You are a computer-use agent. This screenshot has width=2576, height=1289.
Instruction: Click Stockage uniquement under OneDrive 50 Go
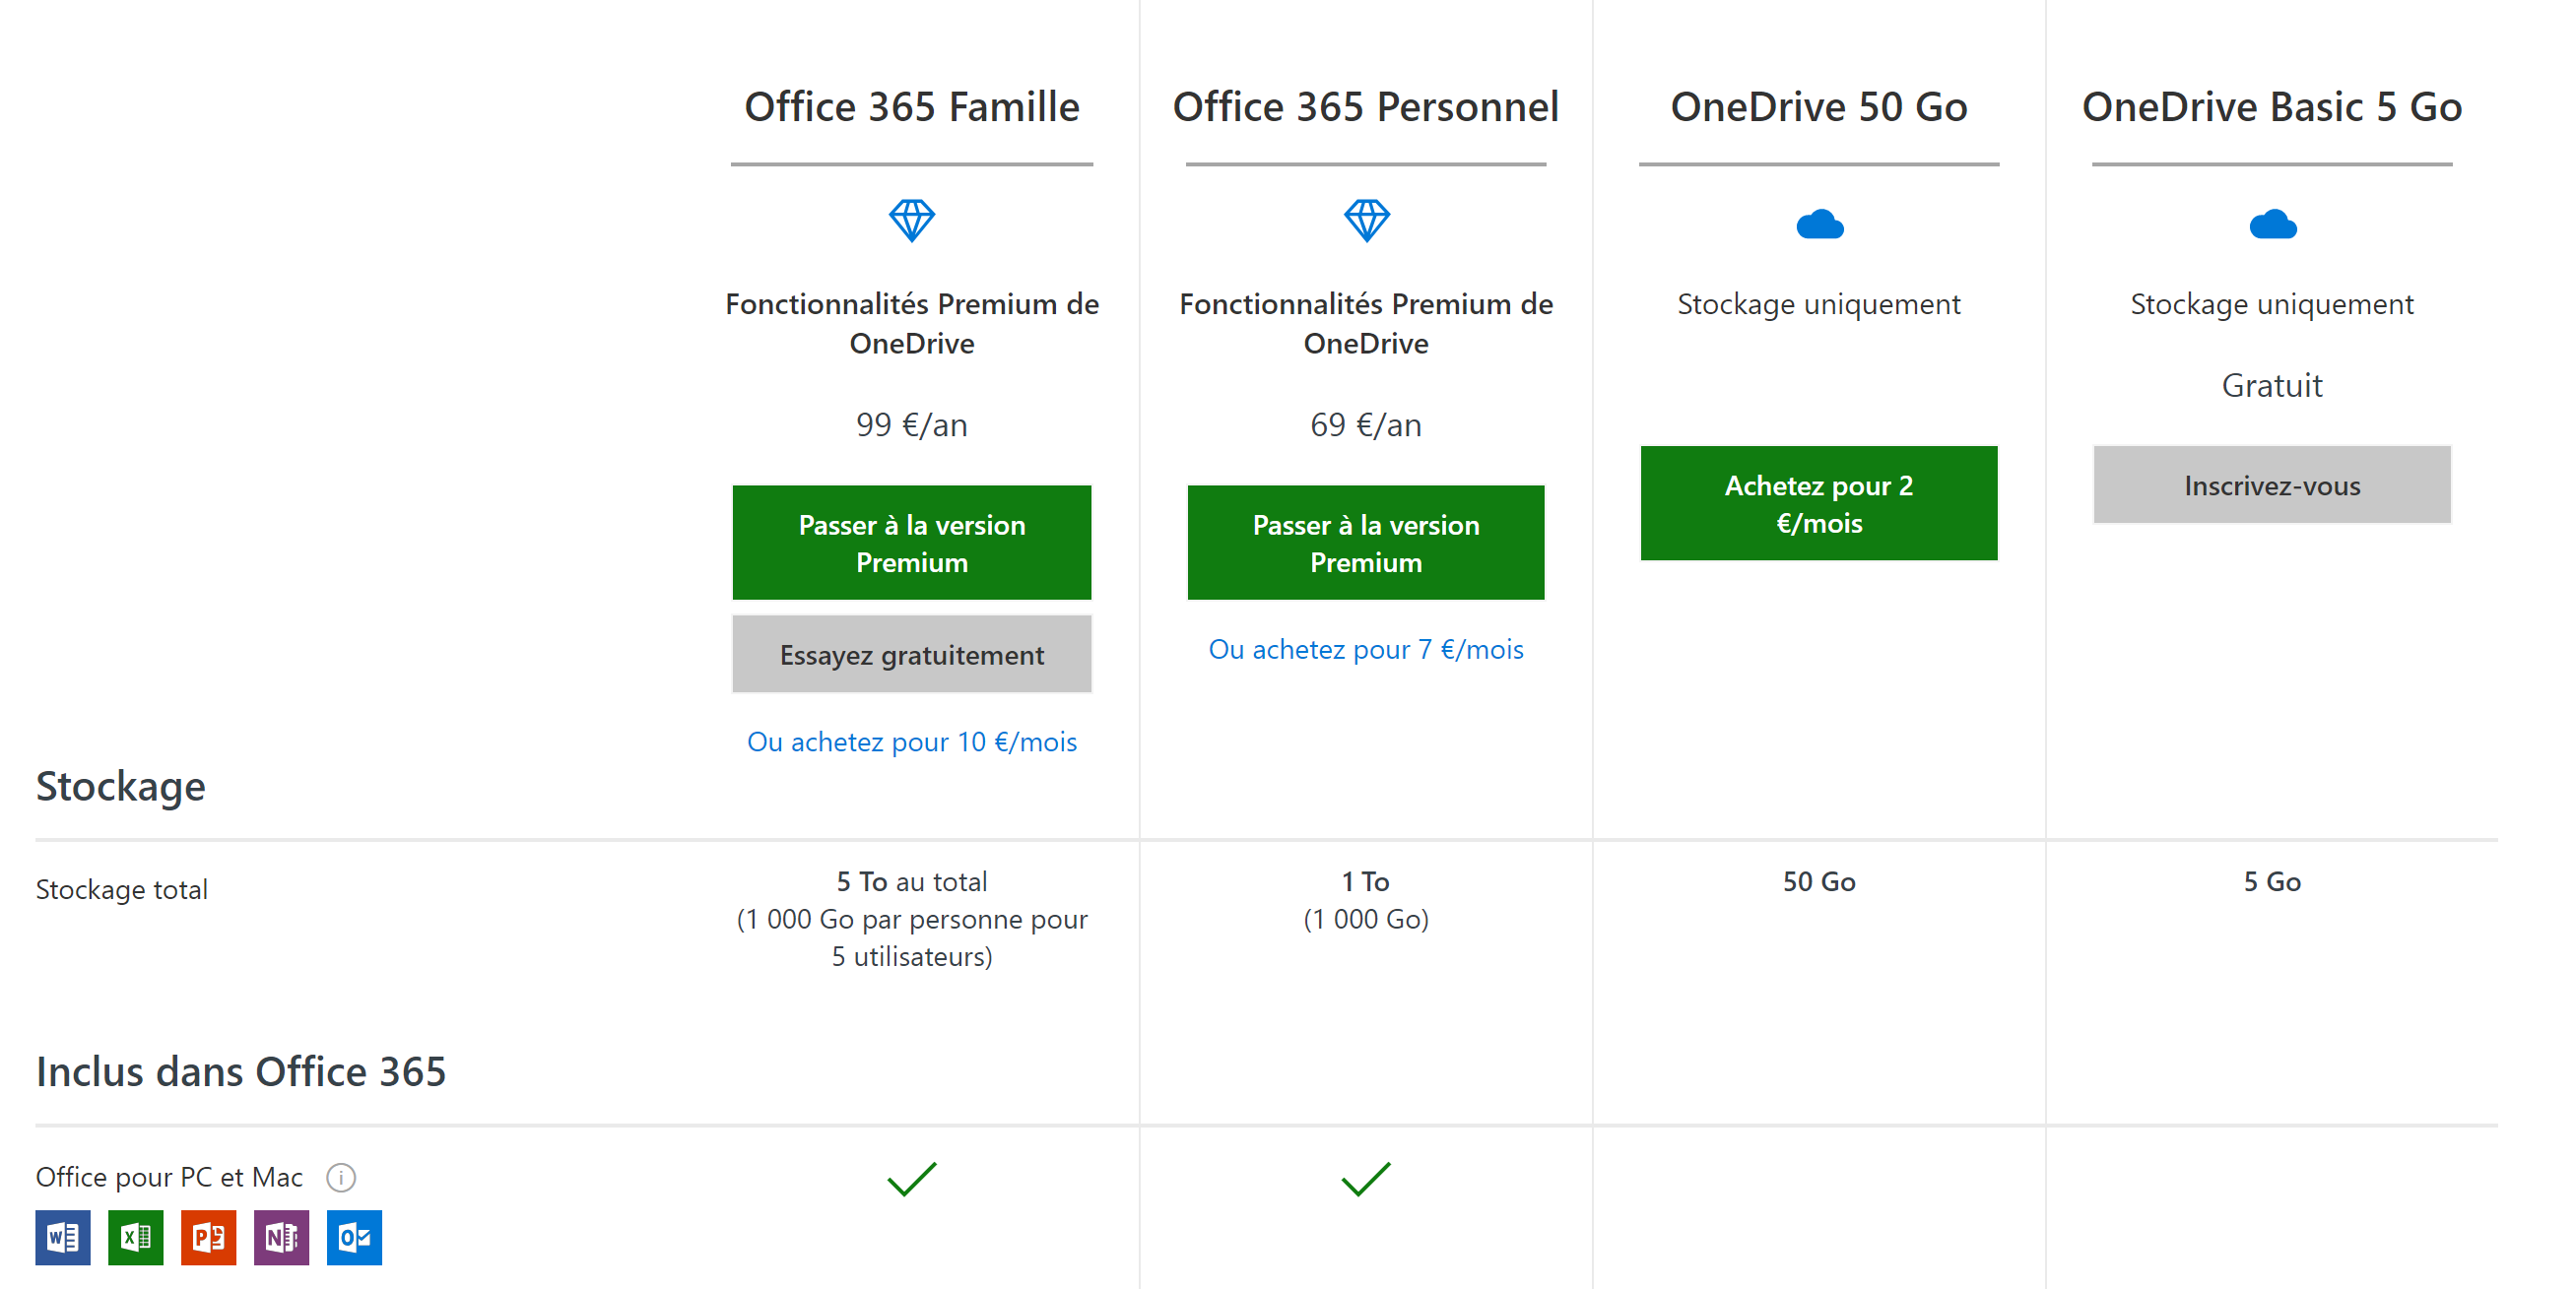[x=1819, y=304]
